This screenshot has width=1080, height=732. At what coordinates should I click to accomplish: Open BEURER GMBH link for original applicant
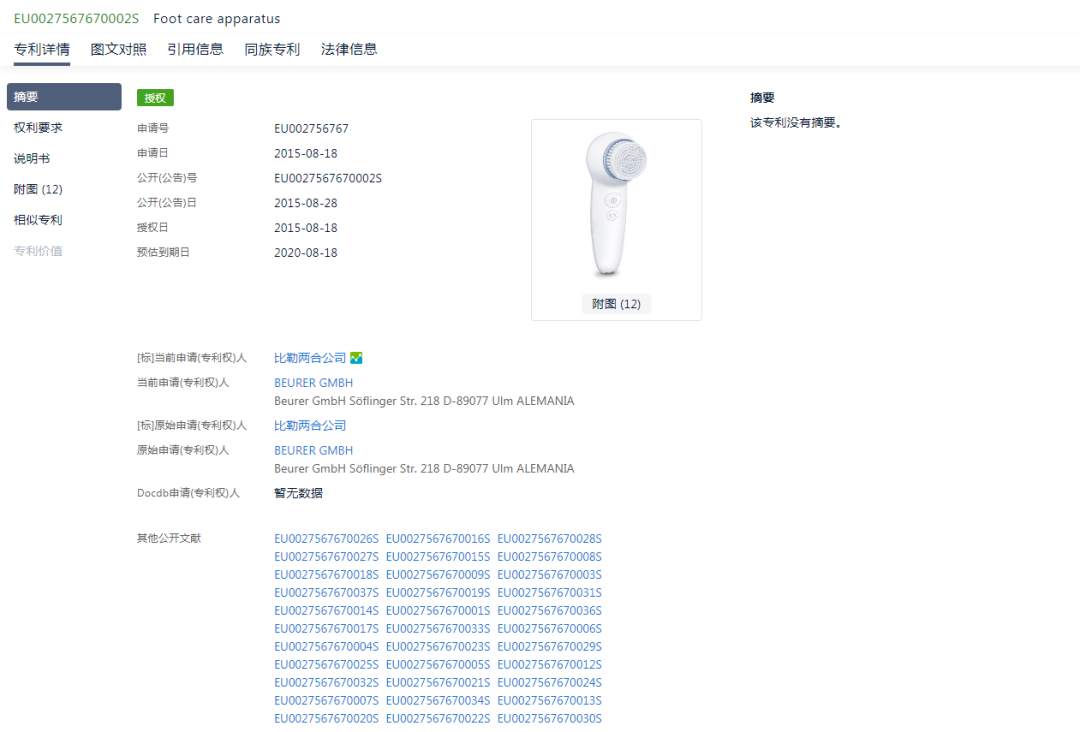click(313, 450)
